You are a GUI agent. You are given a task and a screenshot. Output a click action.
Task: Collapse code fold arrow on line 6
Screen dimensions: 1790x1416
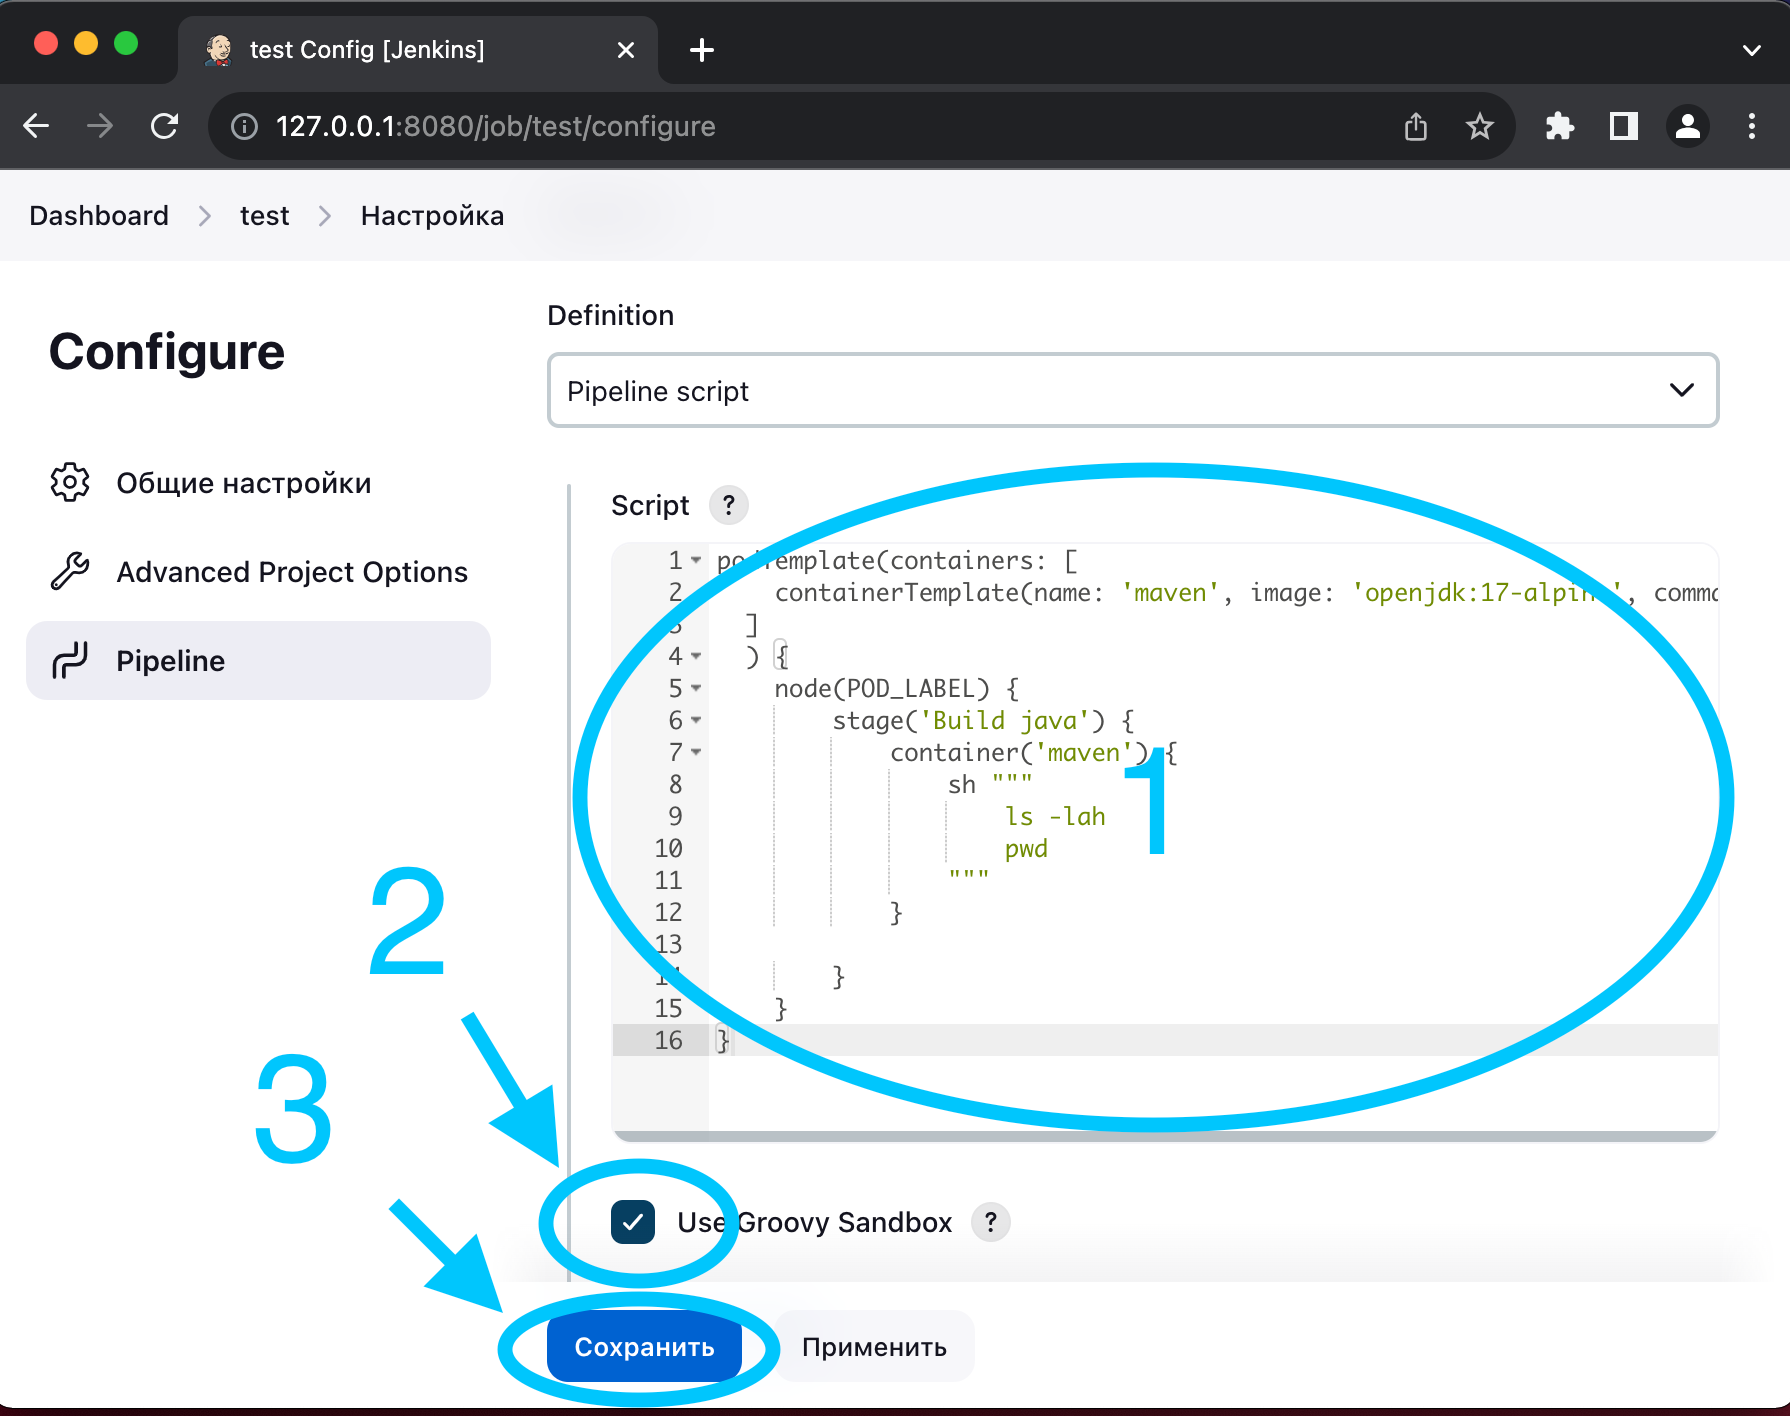click(696, 720)
